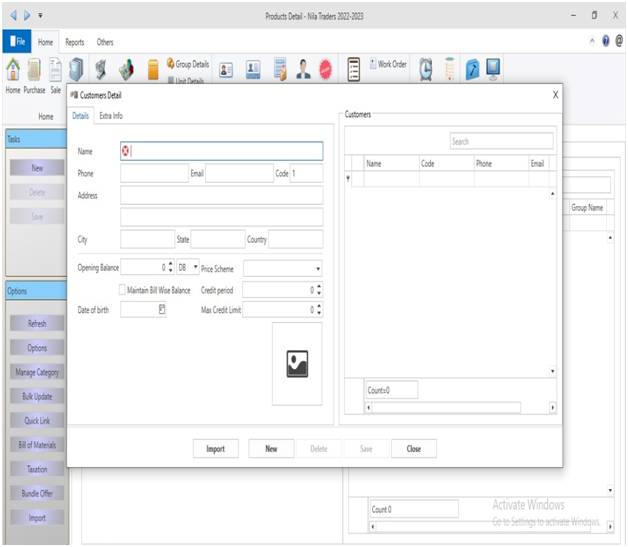Click the Email input field
The height and width of the screenshot is (547, 628).
[x=239, y=173]
